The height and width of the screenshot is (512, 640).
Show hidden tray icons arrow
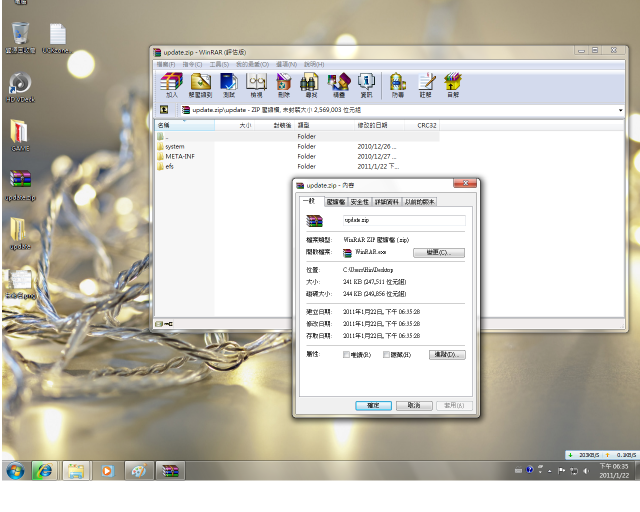coord(550,471)
